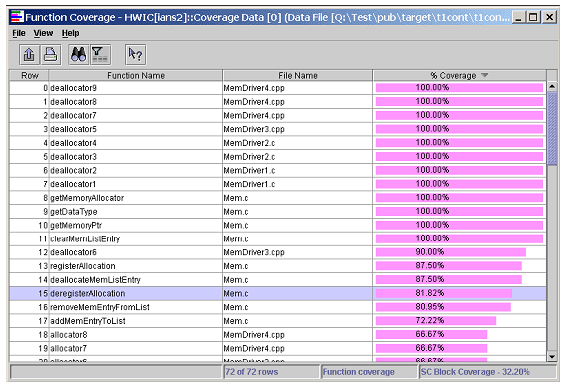Sort by Function Name column header
This screenshot has height=387, width=567.
point(136,76)
